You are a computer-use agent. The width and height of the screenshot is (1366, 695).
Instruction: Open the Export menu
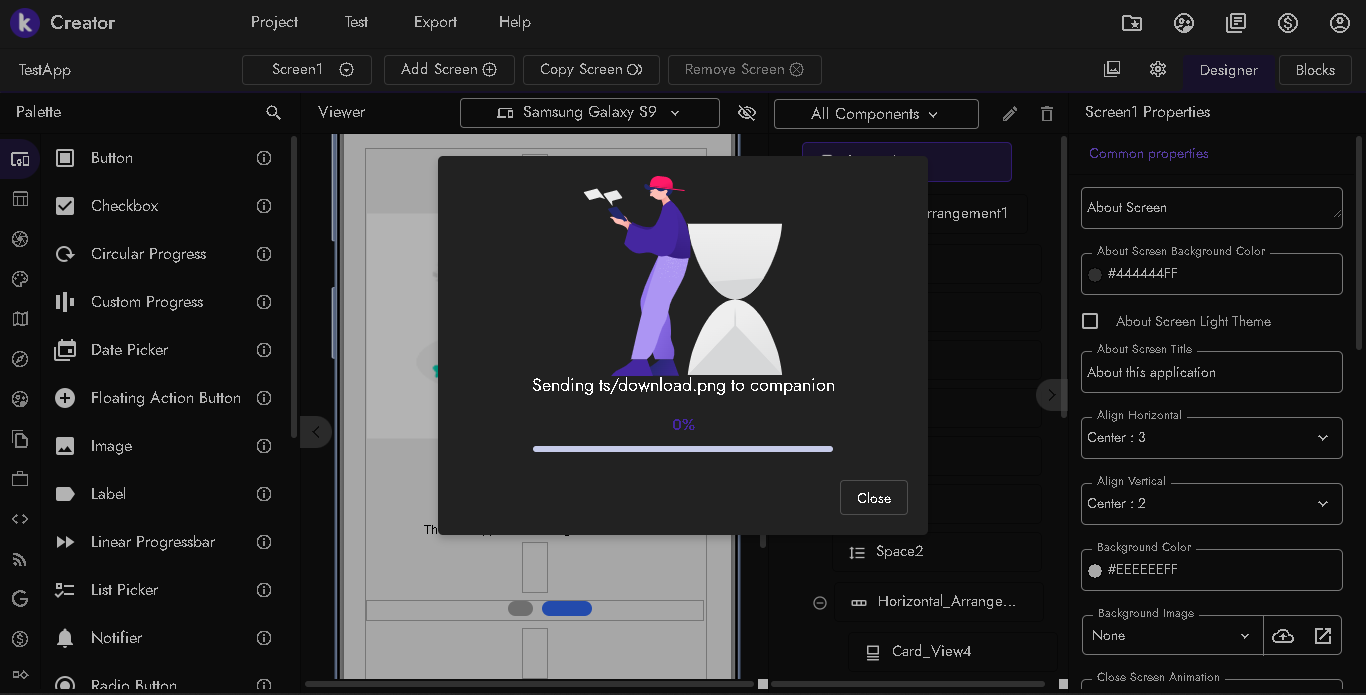click(435, 22)
